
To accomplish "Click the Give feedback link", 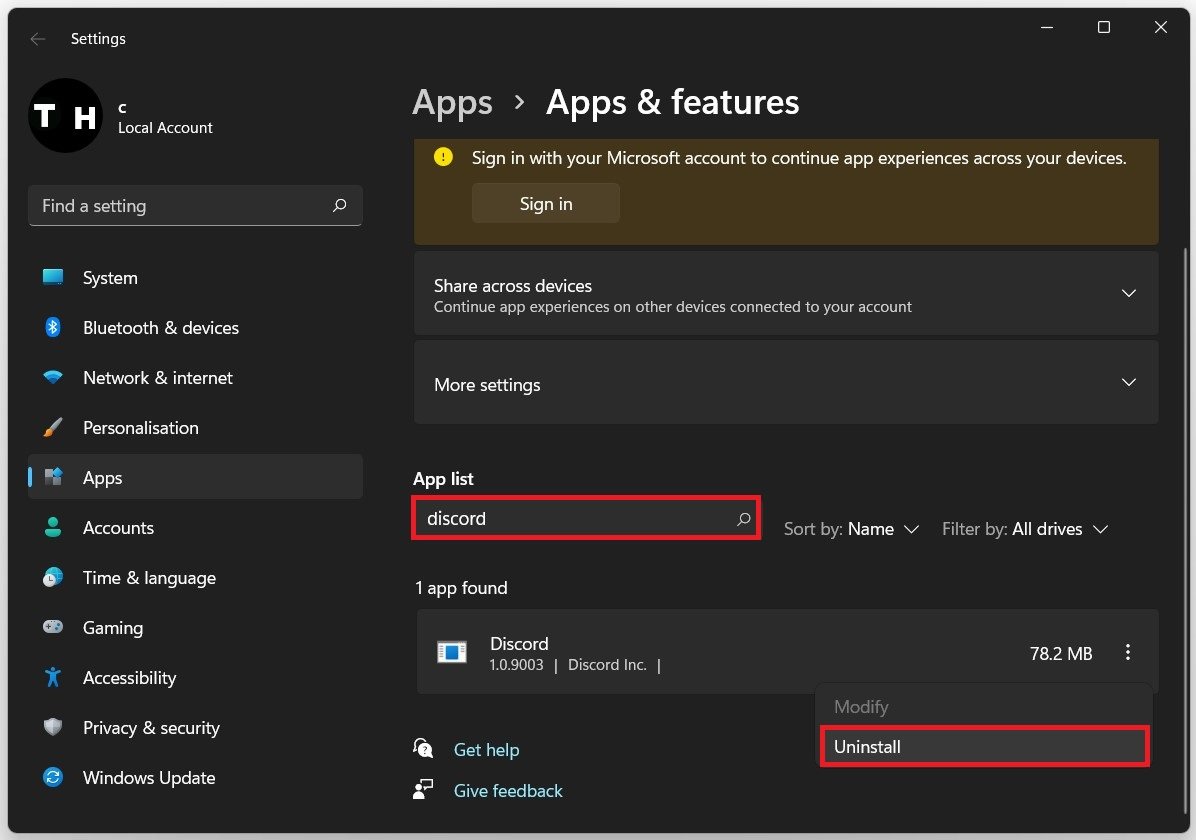I will 508,791.
